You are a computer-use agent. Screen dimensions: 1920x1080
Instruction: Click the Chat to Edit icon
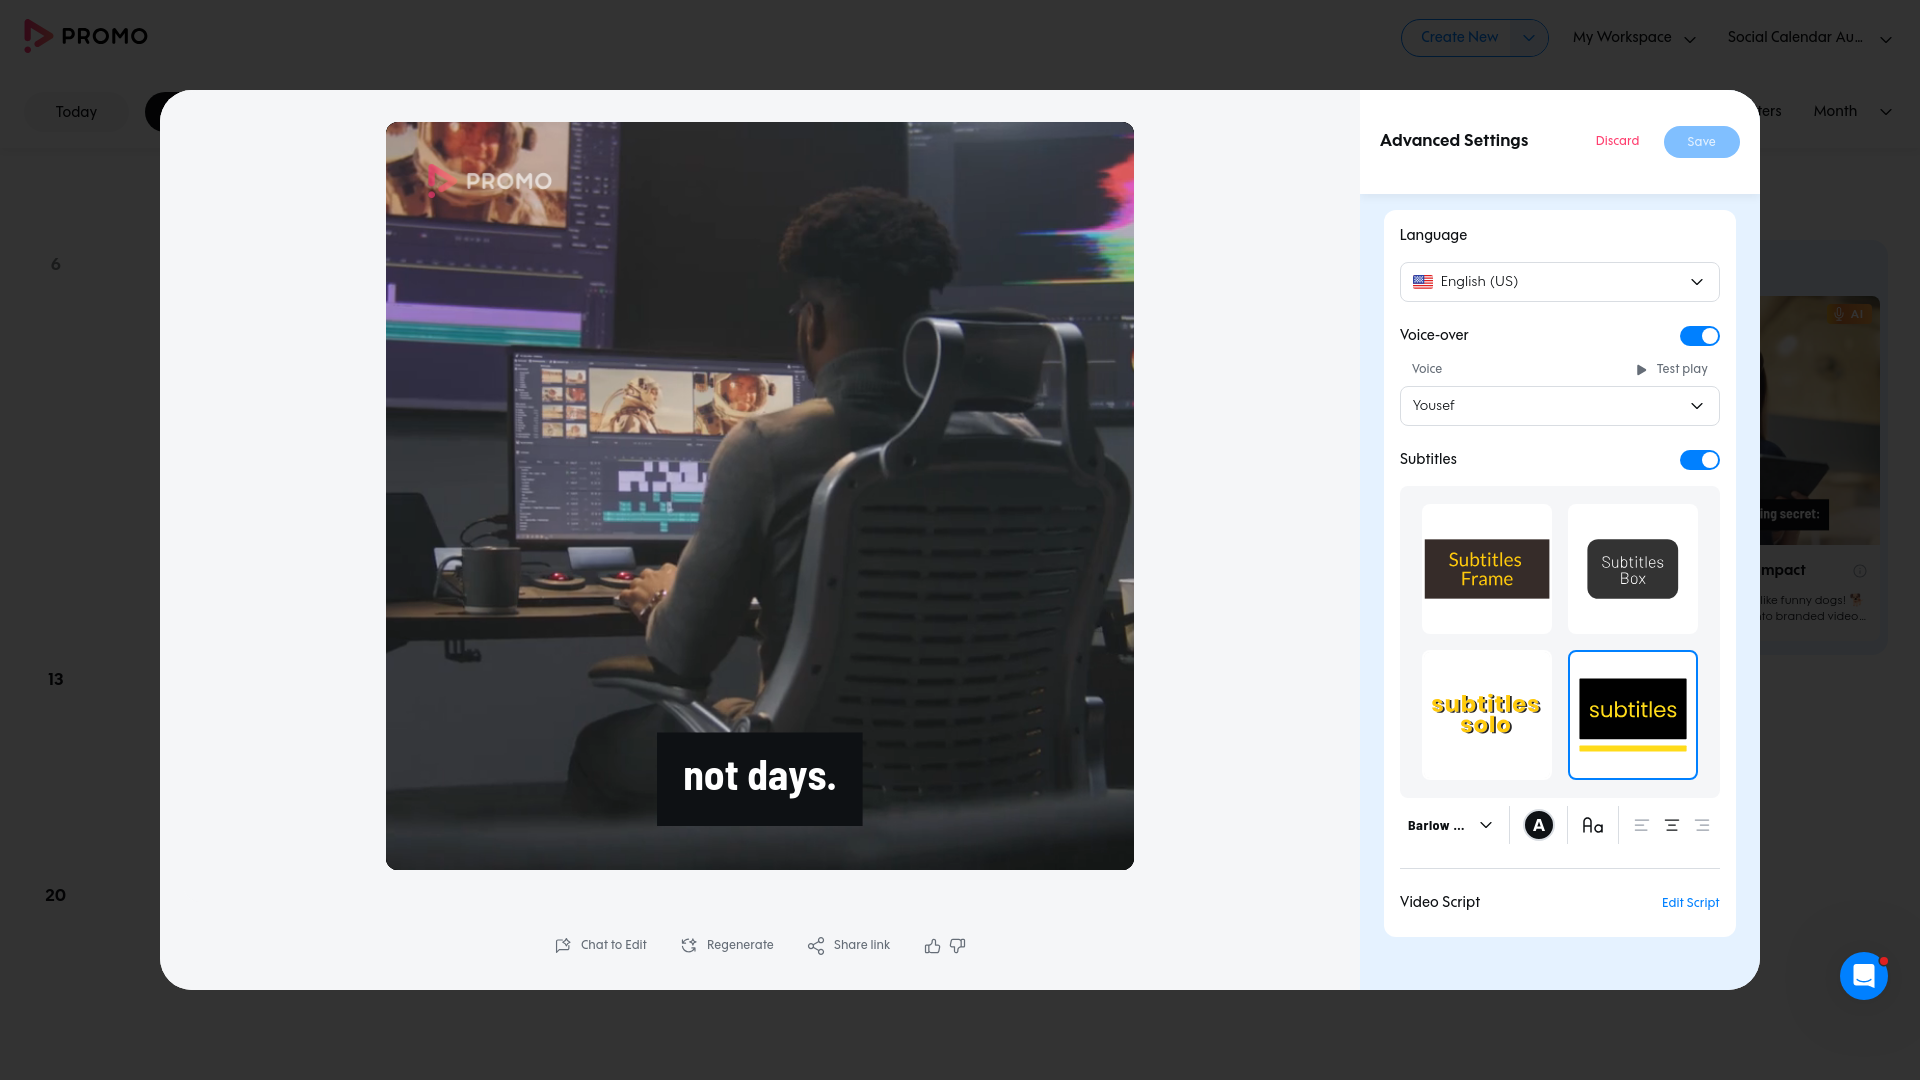click(563, 945)
